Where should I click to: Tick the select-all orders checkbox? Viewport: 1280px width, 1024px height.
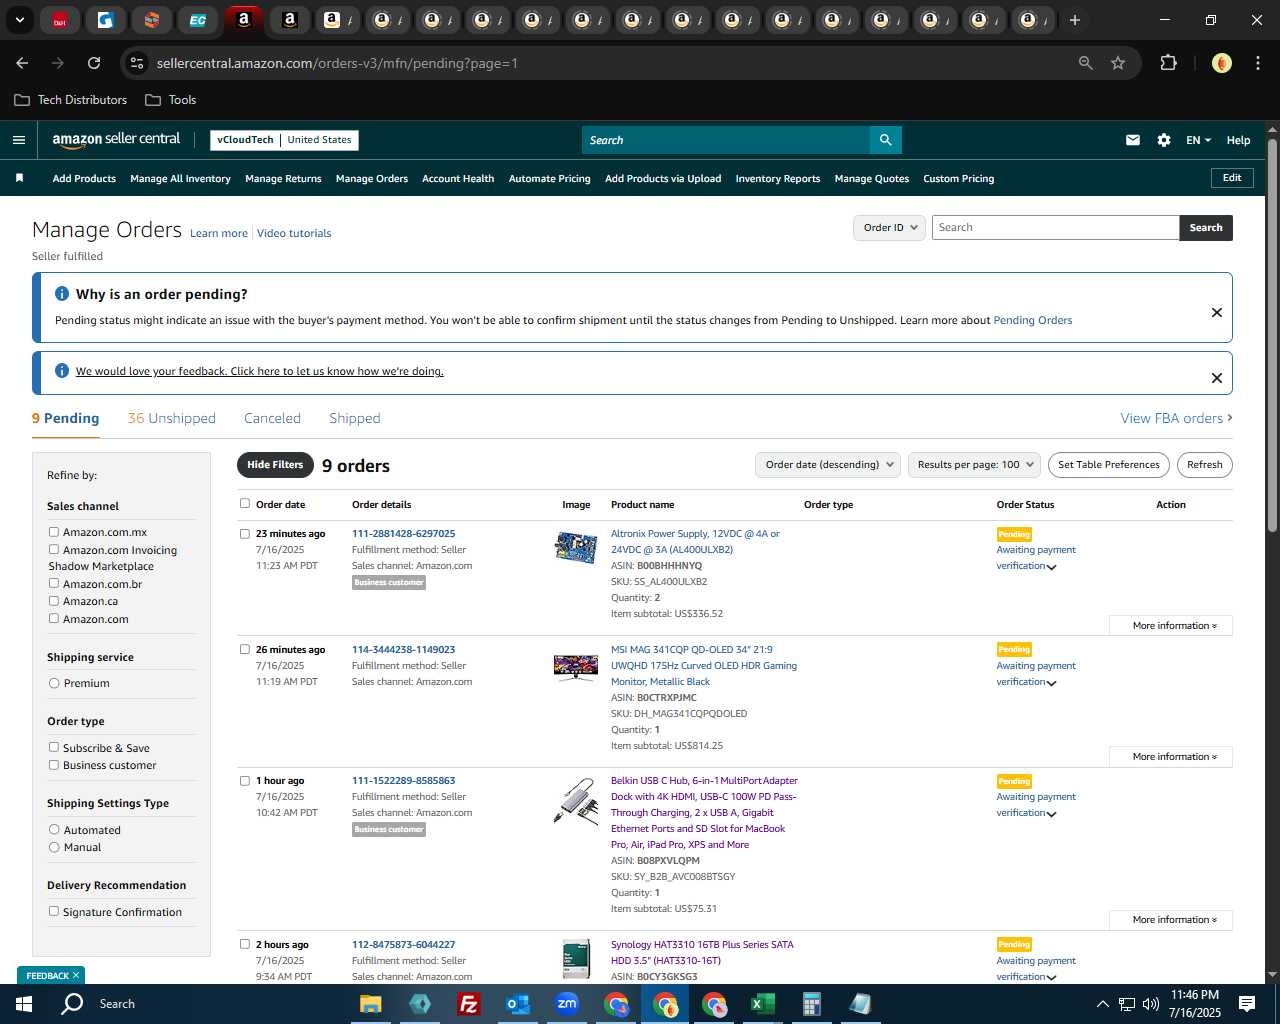(245, 504)
